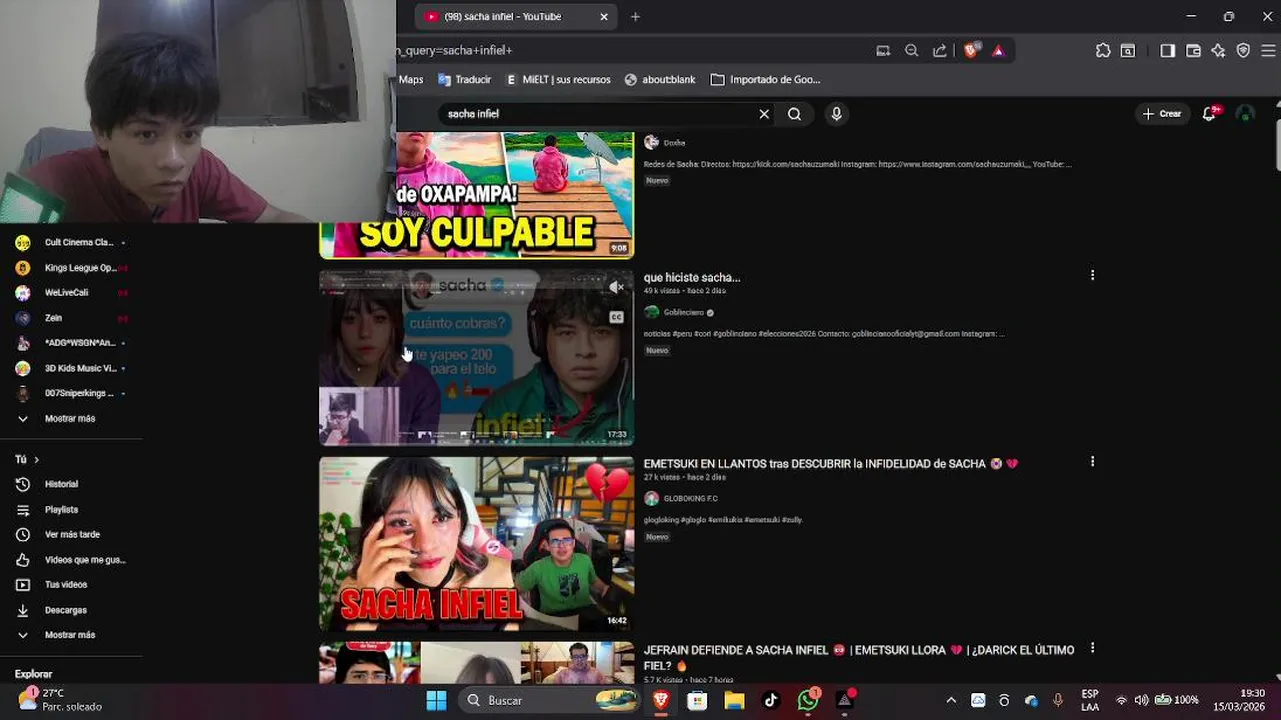Expand subscriptions with Mostrar más
Image resolution: width=1281 pixels, height=720 pixels.
[71, 419]
